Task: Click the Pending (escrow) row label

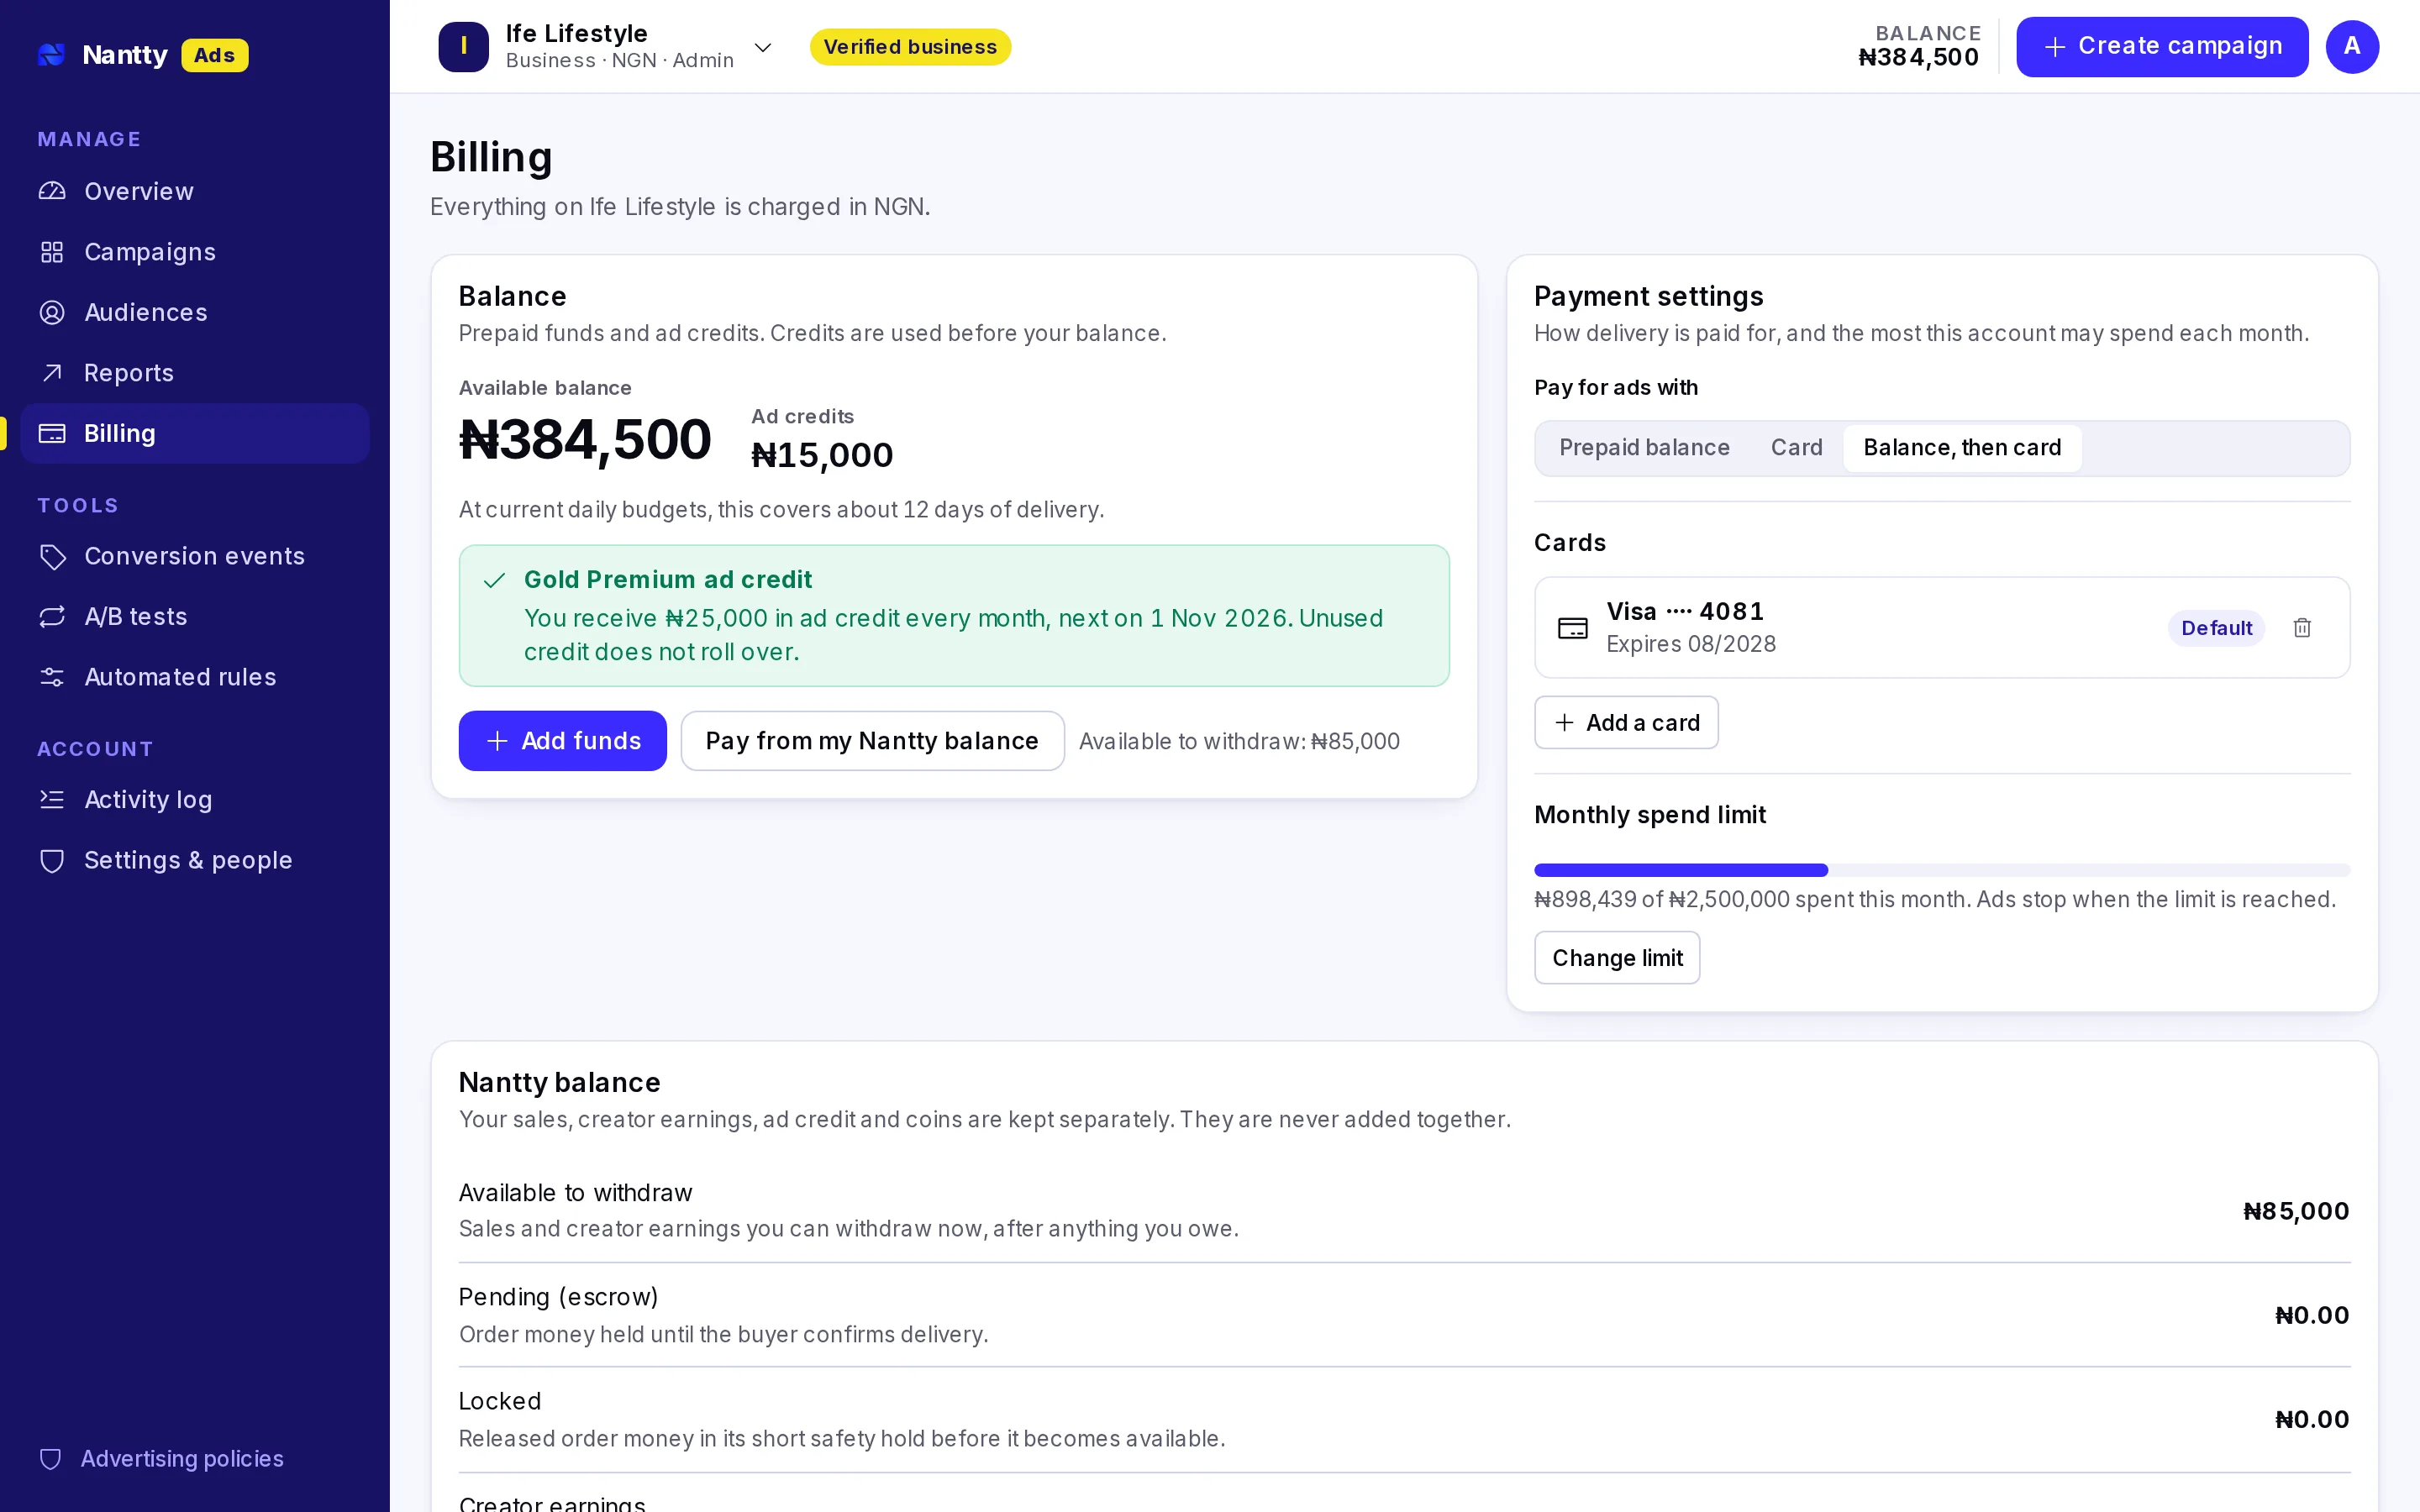Action: [558, 1297]
